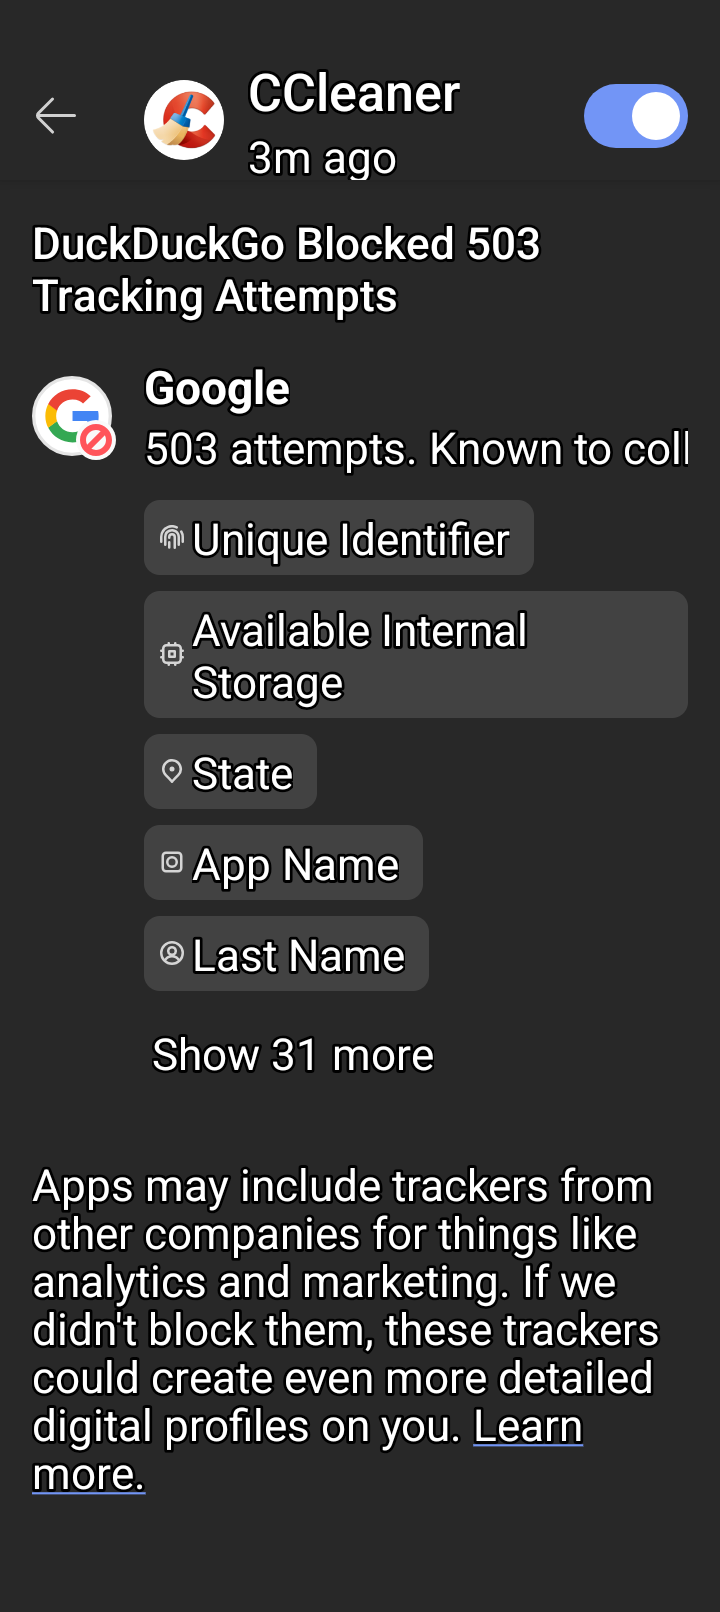This screenshot has height=1612, width=720.
Task: Select the Available Internal Storage chip
Action: [x=415, y=654]
